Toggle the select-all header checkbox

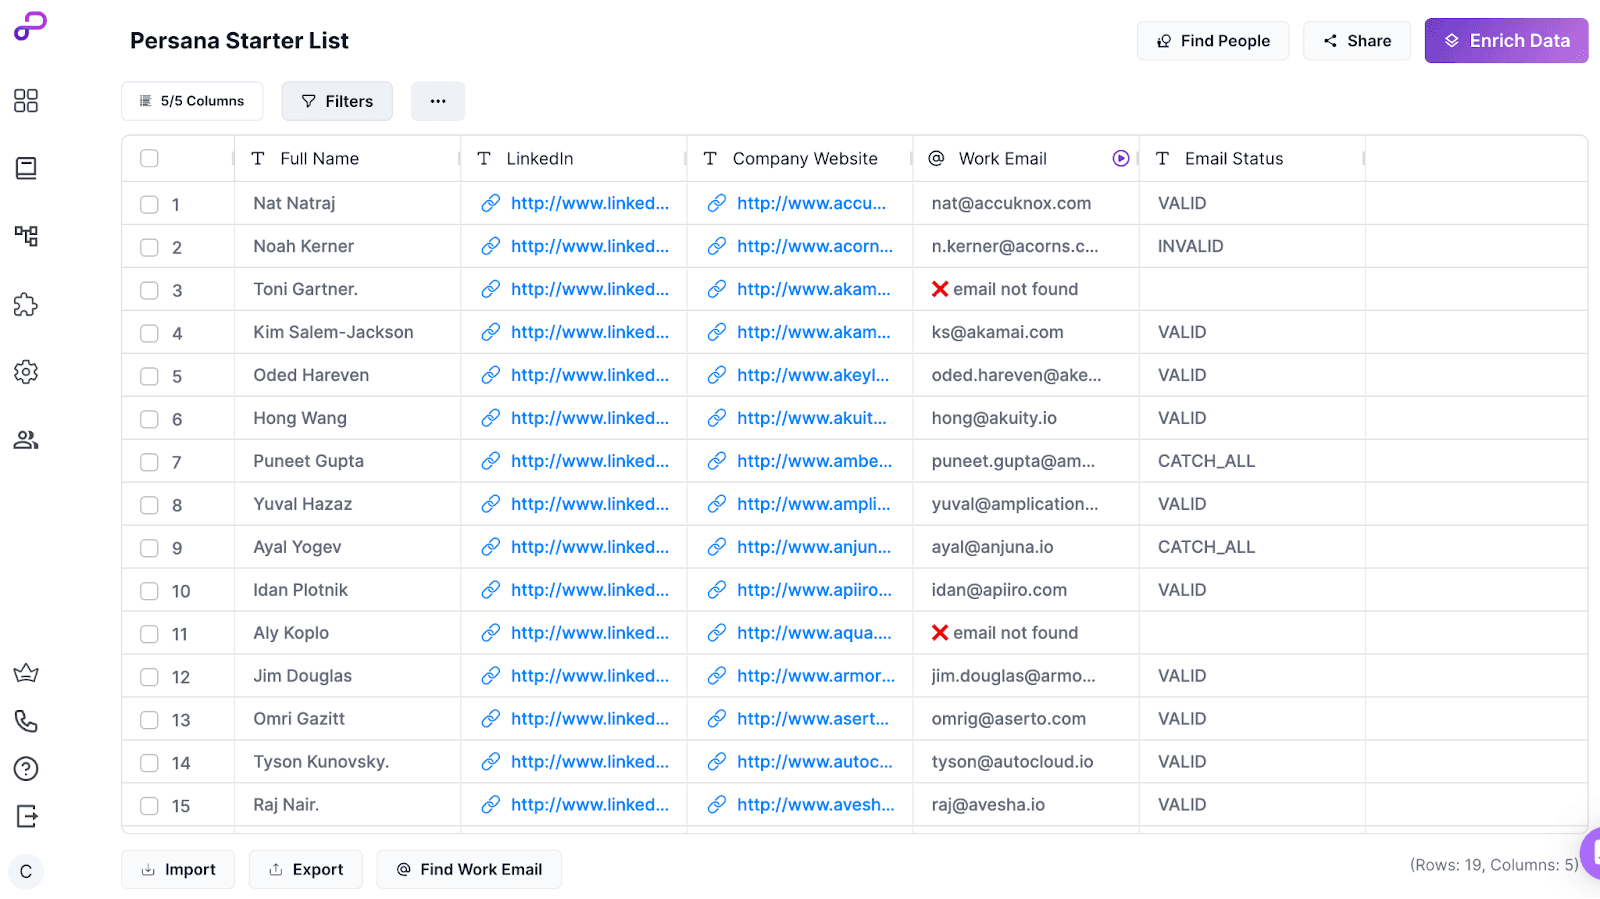(x=150, y=159)
